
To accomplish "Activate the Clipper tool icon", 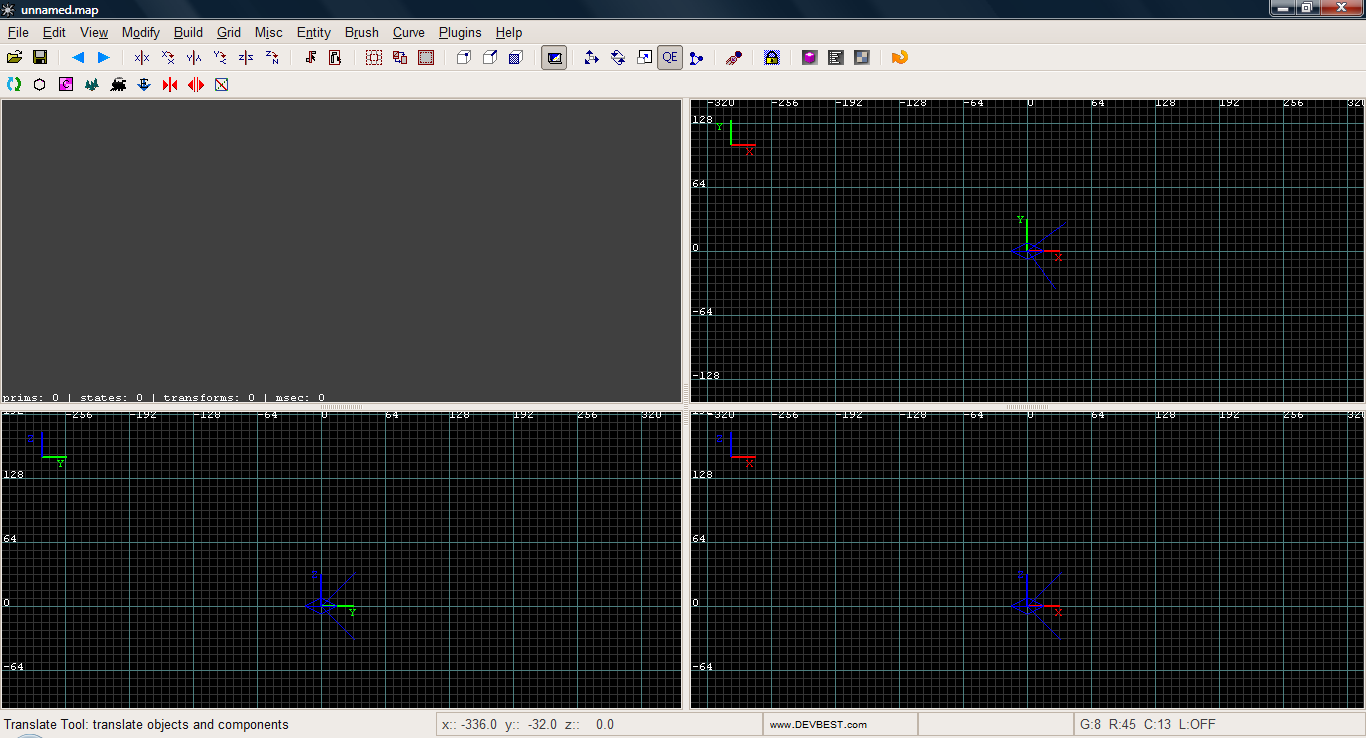I will click(x=696, y=58).
